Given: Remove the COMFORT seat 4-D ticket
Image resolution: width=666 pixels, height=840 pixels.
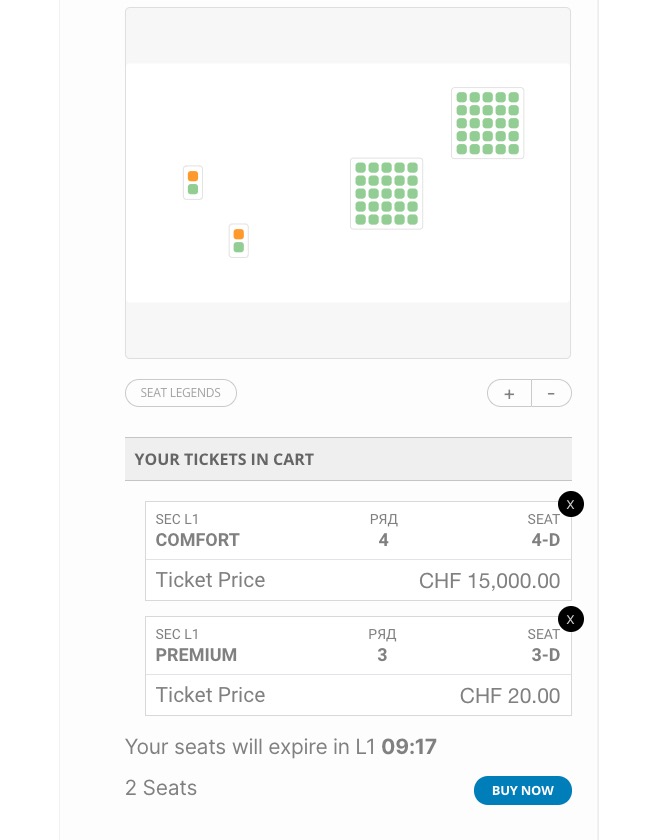Looking at the screenshot, I should [571, 504].
